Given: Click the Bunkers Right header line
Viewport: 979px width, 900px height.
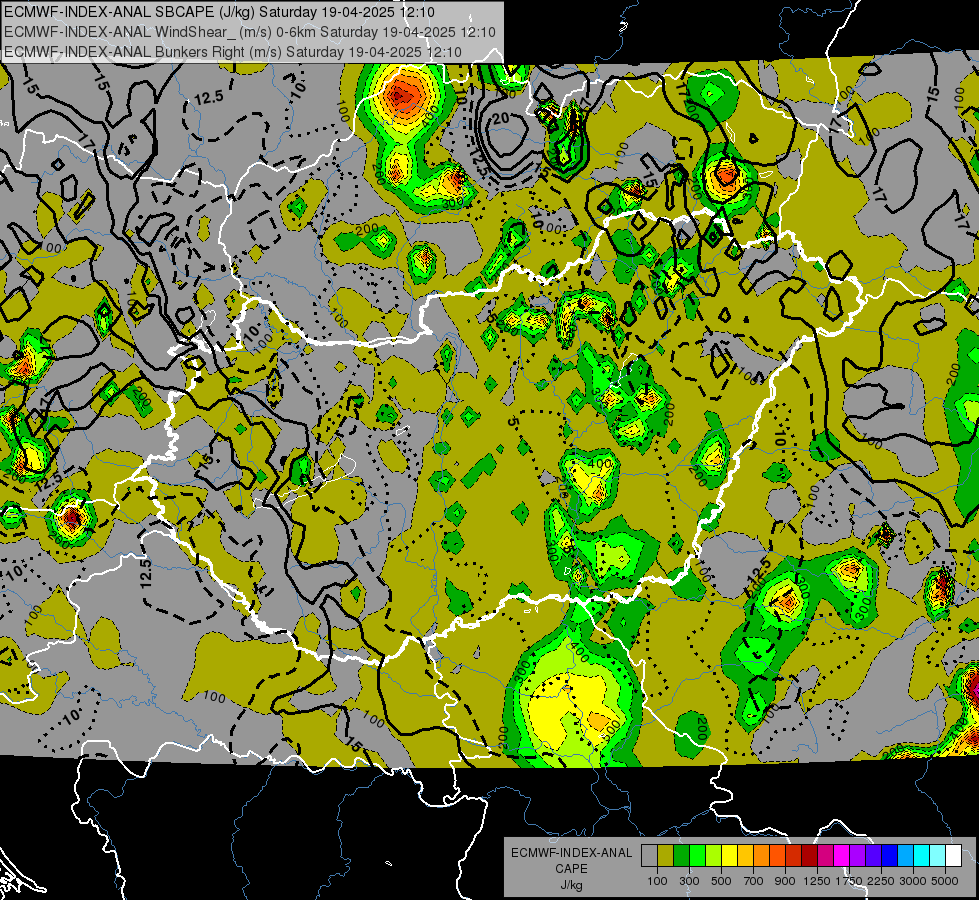Looking at the screenshot, I should (233, 52).
